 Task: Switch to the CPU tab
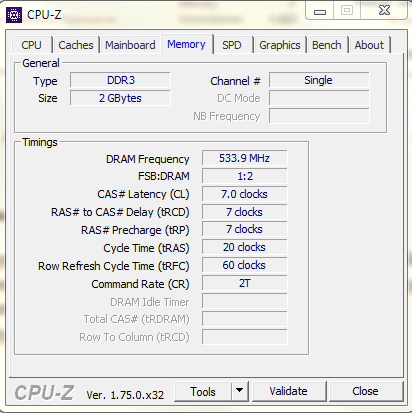click(x=32, y=45)
